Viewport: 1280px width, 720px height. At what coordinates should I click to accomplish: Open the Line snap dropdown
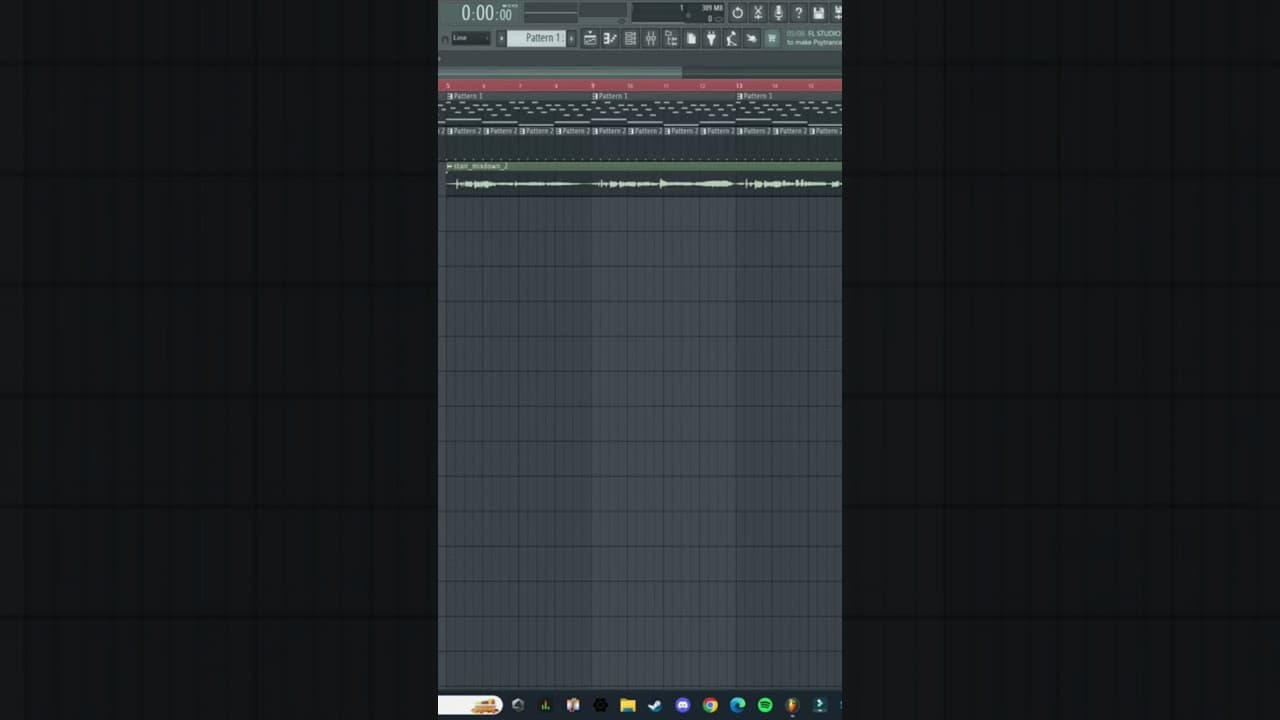pyautogui.click(x=470, y=38)
